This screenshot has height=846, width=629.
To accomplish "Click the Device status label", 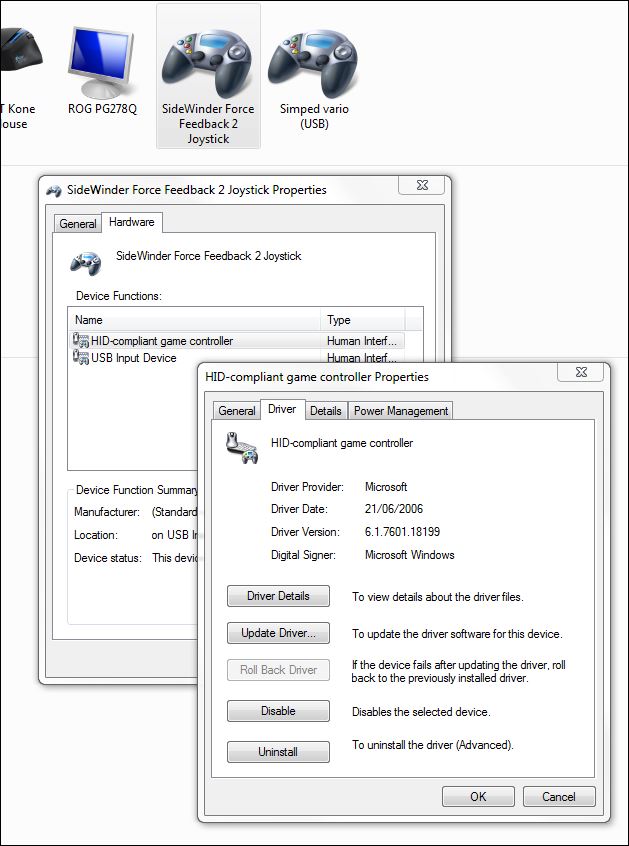I will click(x=108, y=558).
